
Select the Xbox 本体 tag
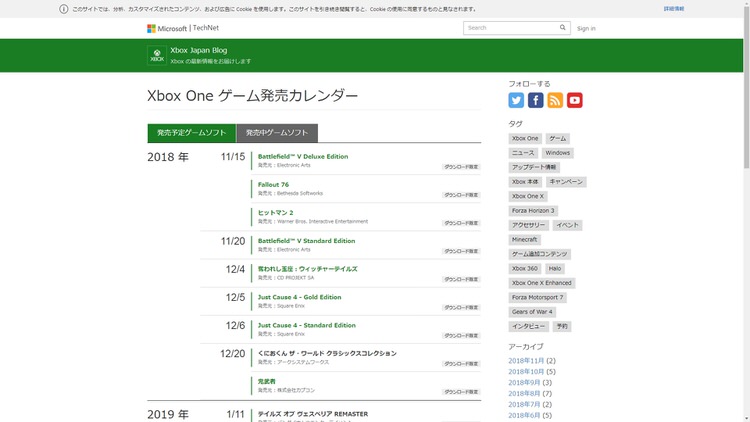click(525, 182)
